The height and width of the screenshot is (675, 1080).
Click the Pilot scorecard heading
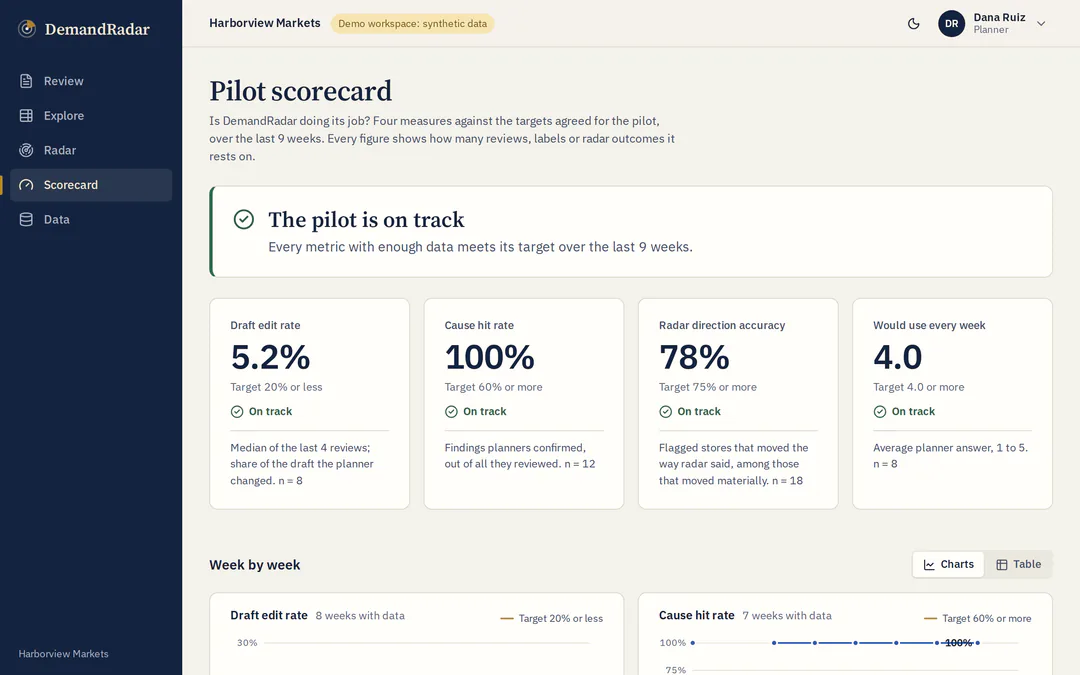click(x=300, y=91)
